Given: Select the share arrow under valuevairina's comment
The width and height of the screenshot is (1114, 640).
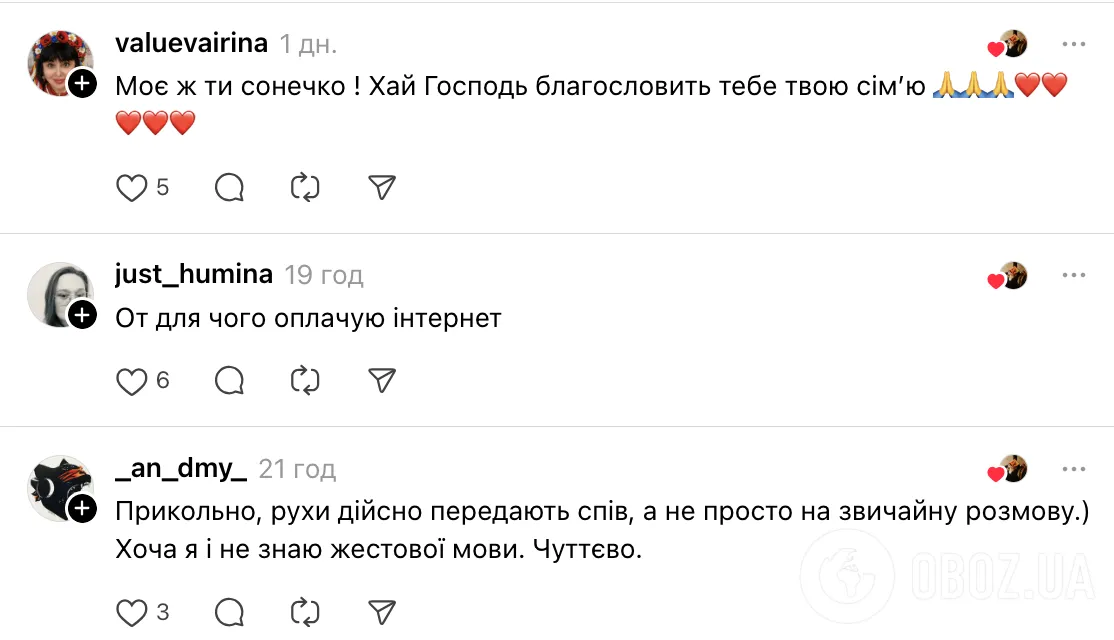Looking at the screenshot, I should pyautogui.click(x=381, y=186).
